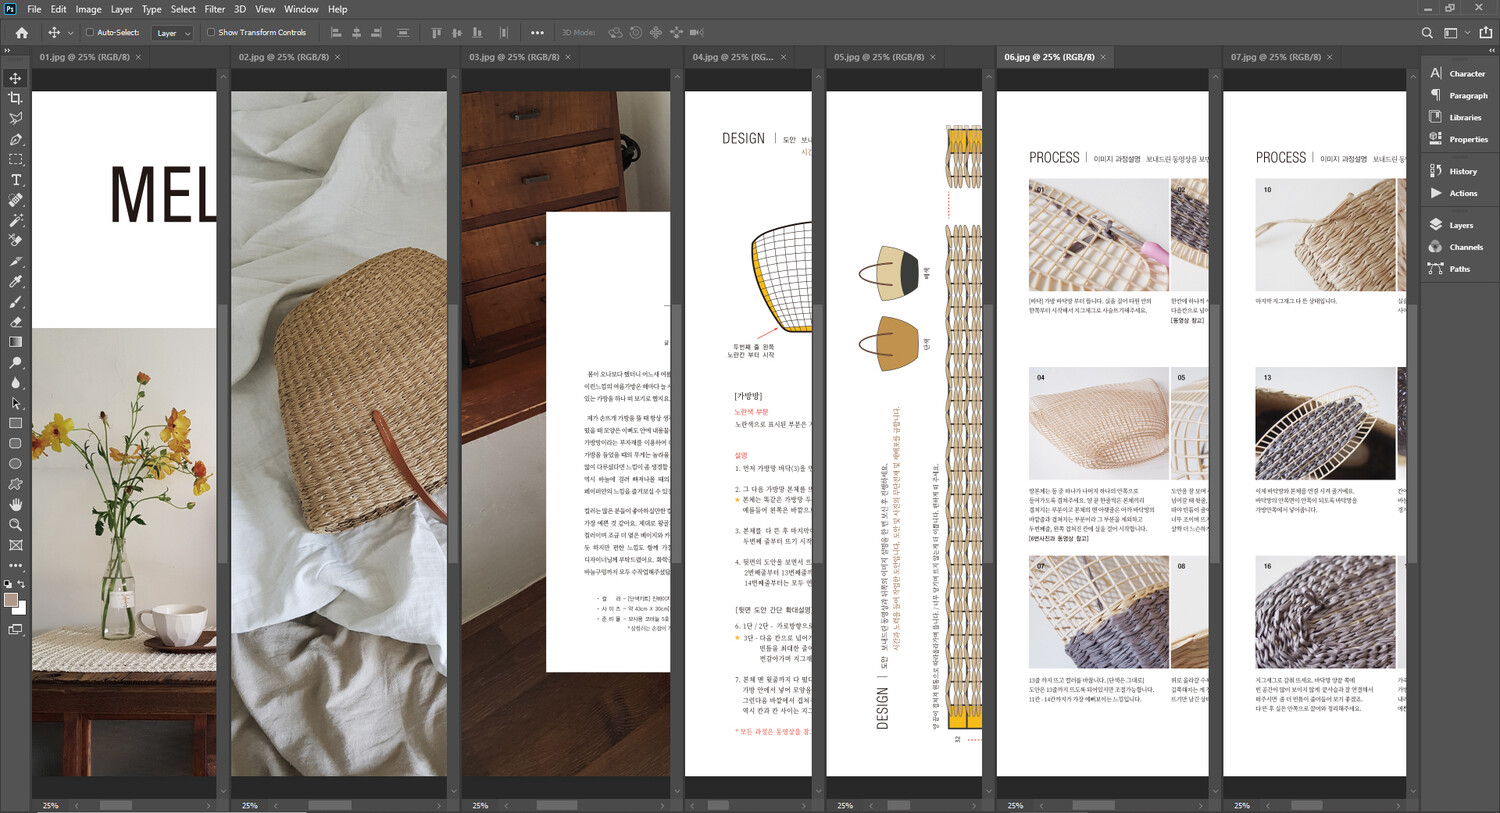Activate the Hand tool

(x=15, y=504)
